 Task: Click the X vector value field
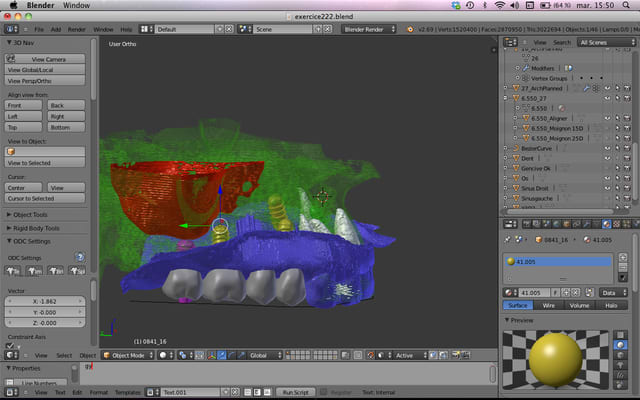47,300
